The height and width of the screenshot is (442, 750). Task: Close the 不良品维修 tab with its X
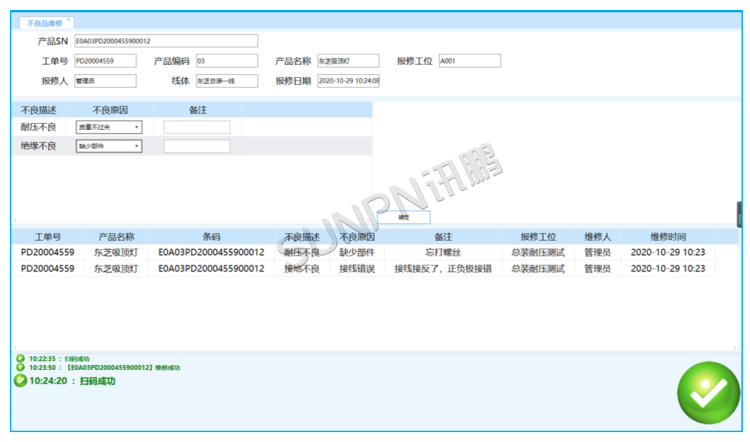[x=69, y=20]
